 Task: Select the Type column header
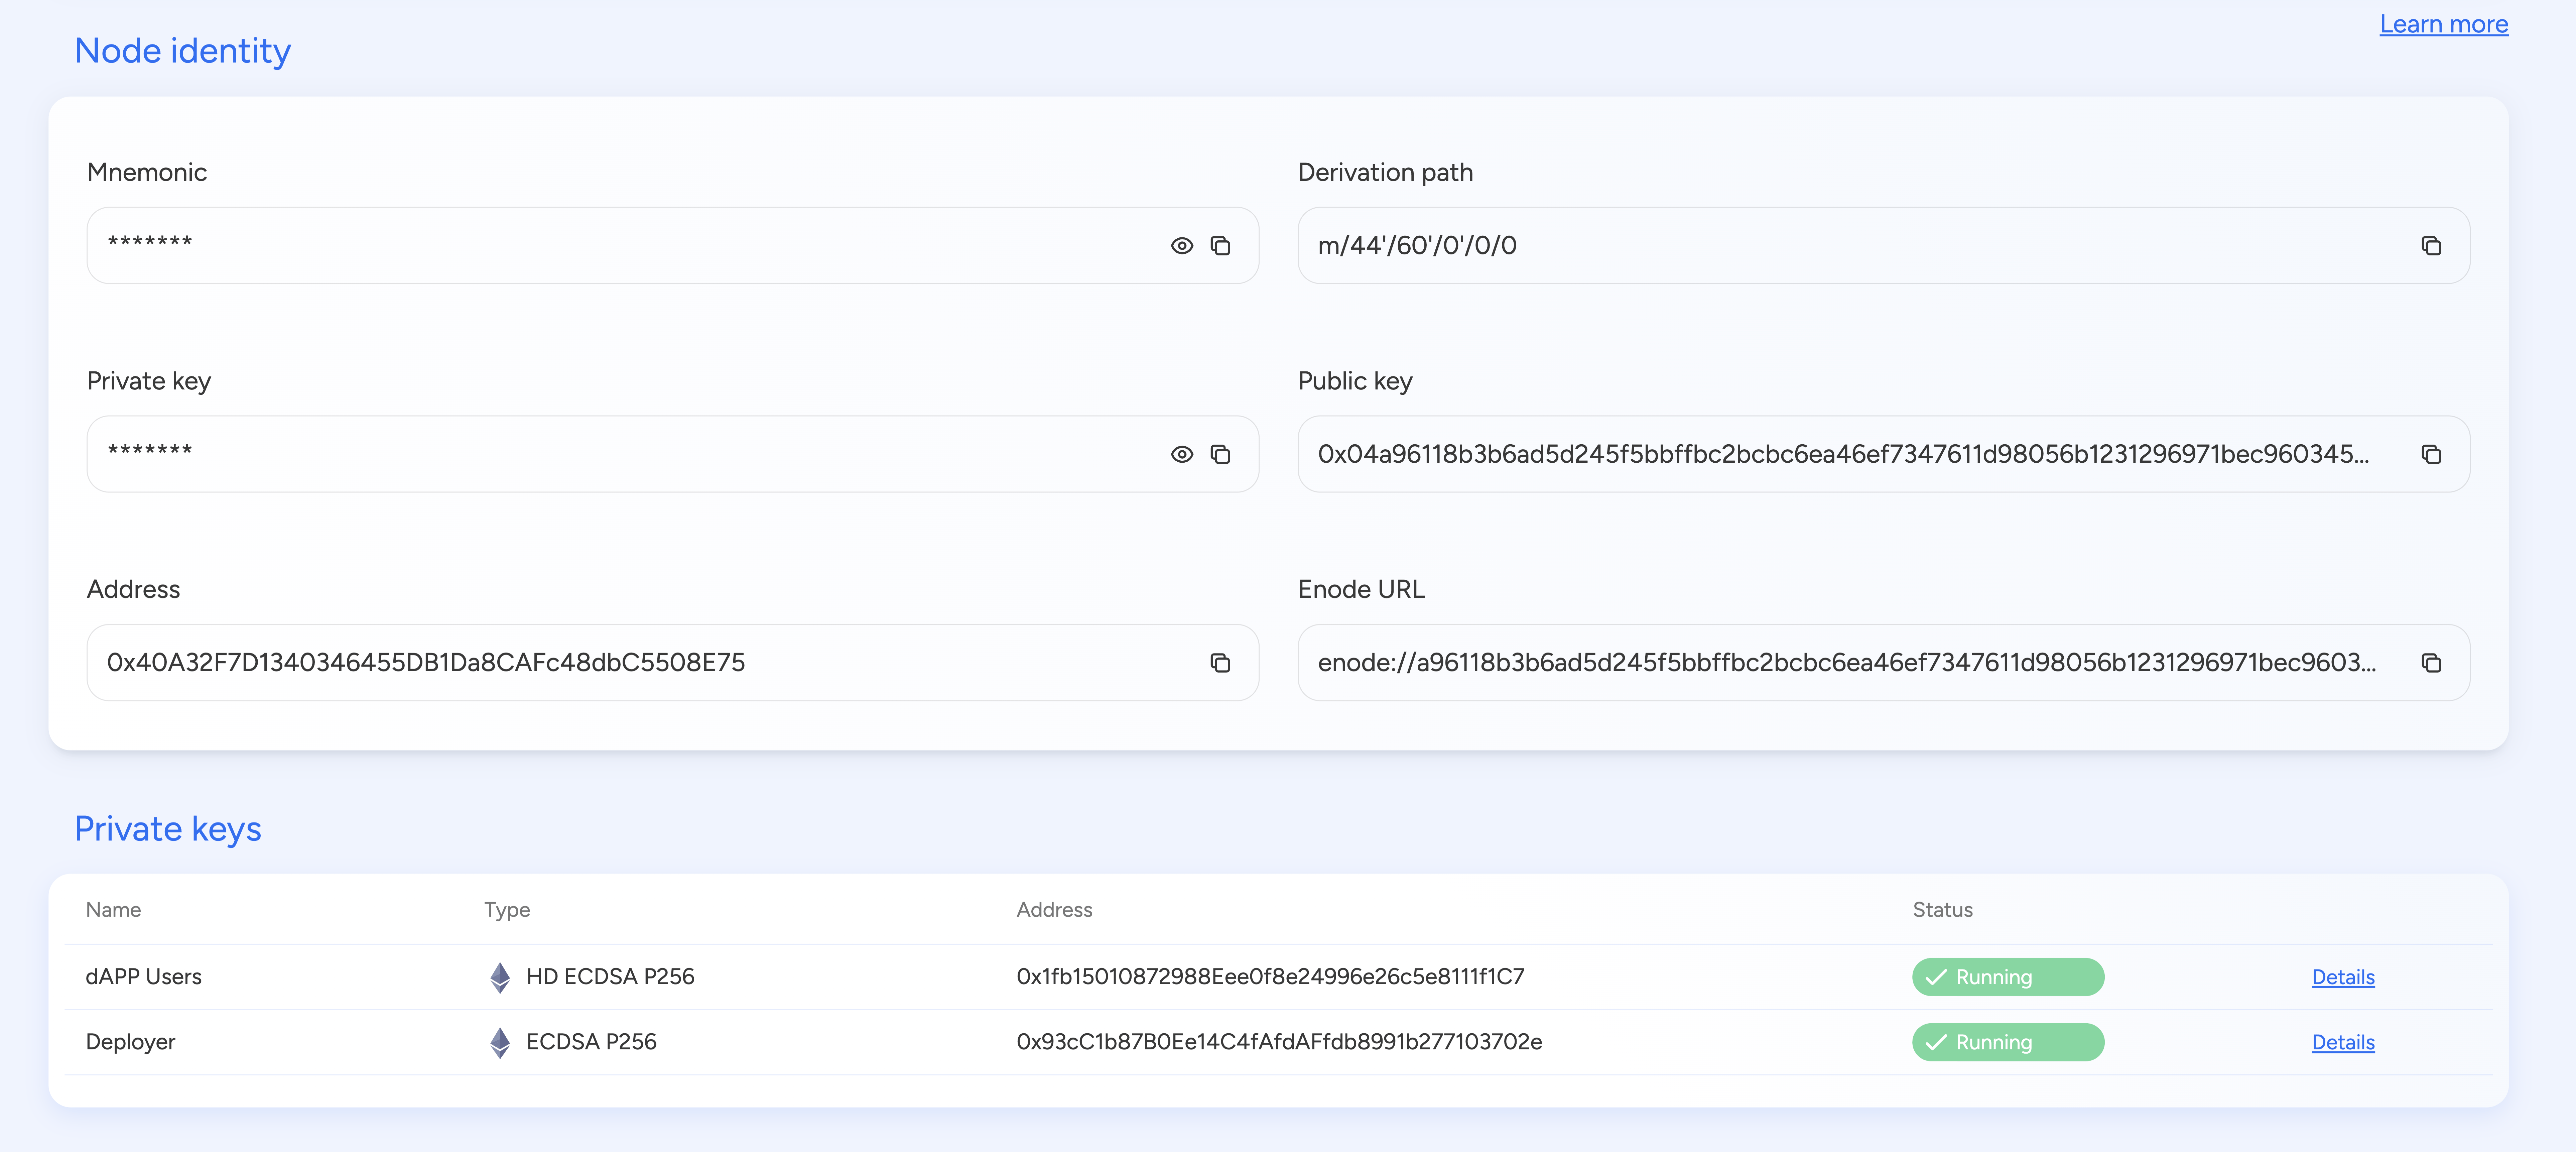pyautogui.click(x=507, y=910)
